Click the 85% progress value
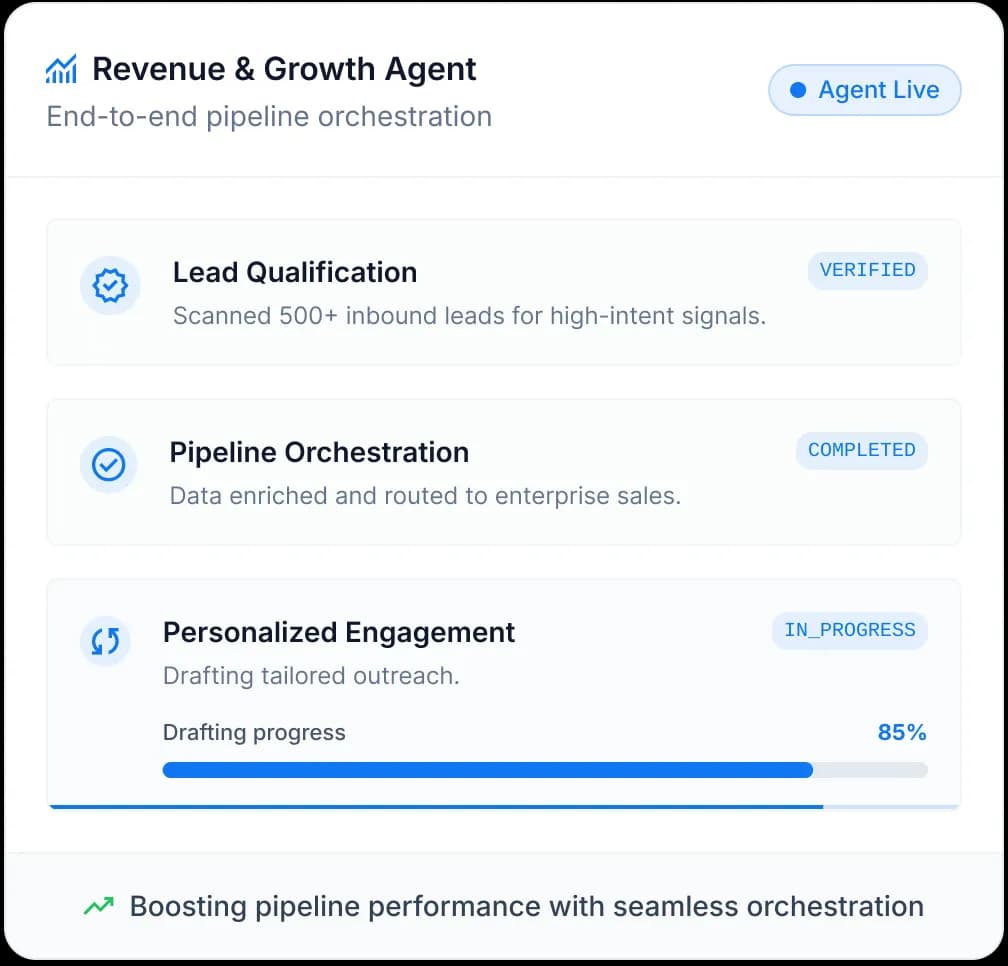 tap(901, 733)
